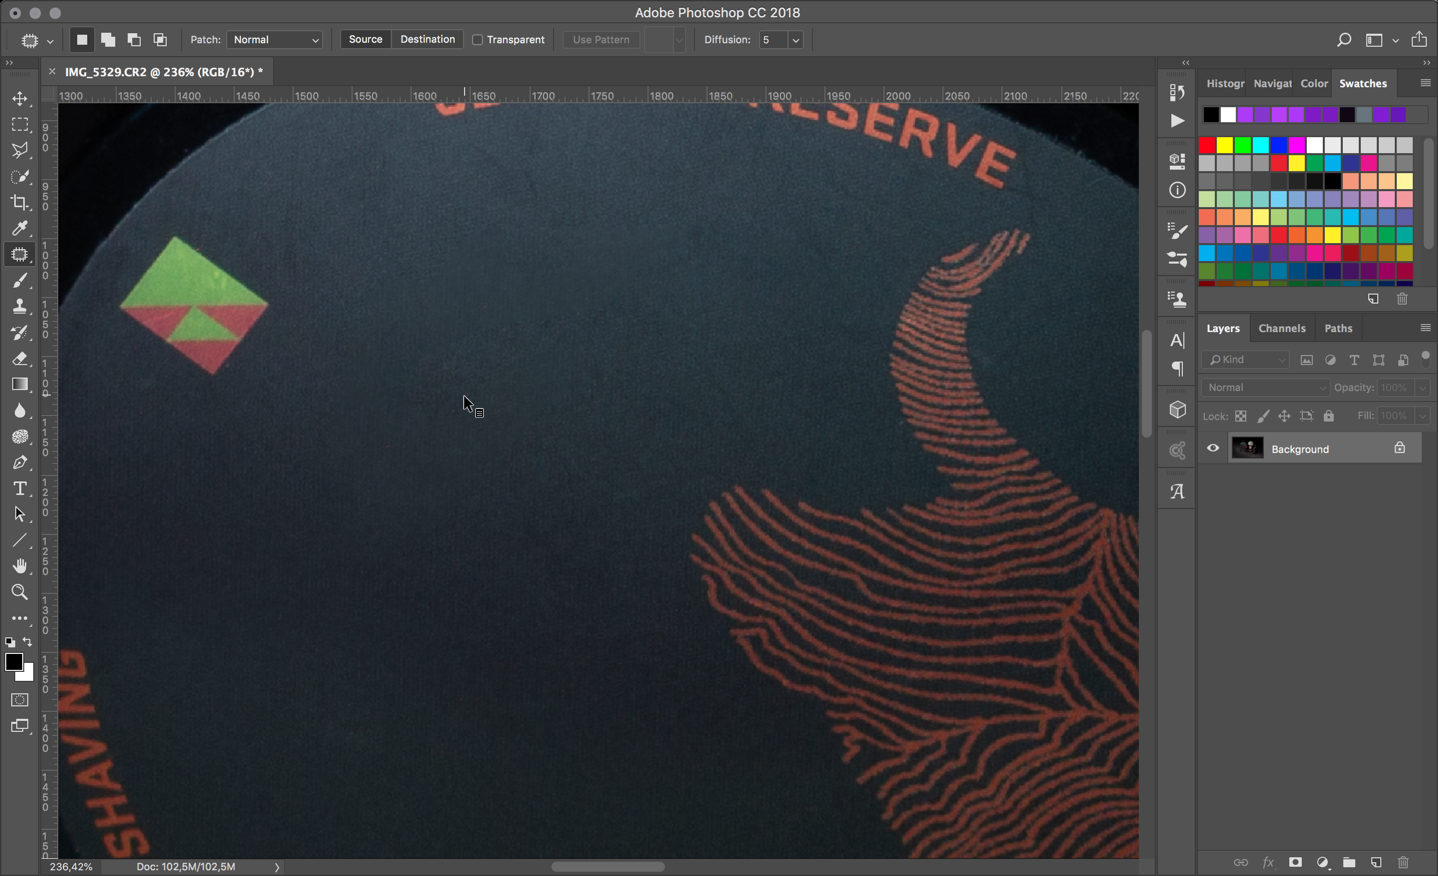
Task: Toggle lock image pixels brush icon
Action: pyautogui.click(x=1263, y=416)
